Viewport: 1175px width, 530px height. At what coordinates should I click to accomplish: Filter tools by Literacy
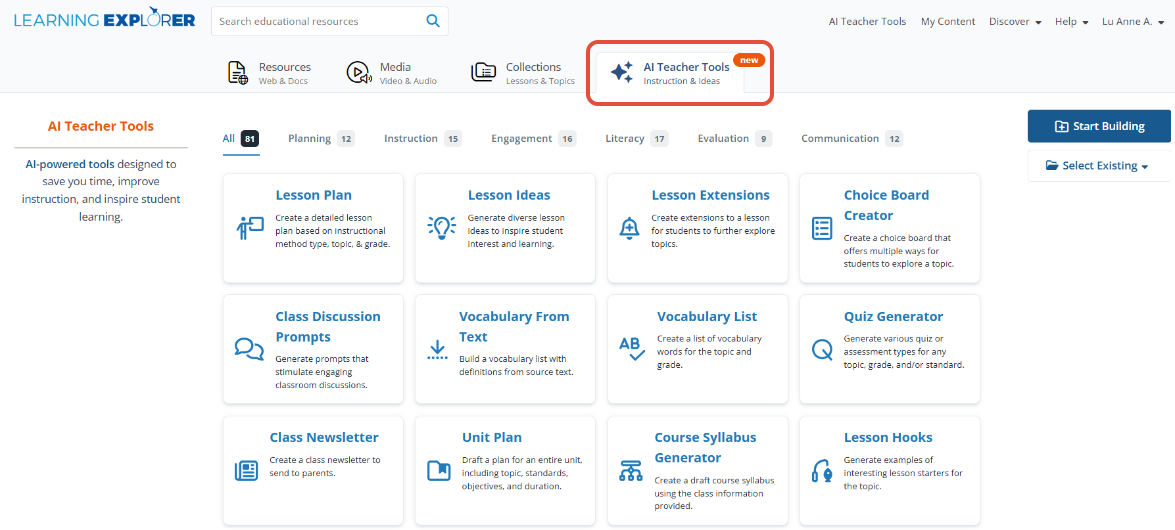[637, 139]
